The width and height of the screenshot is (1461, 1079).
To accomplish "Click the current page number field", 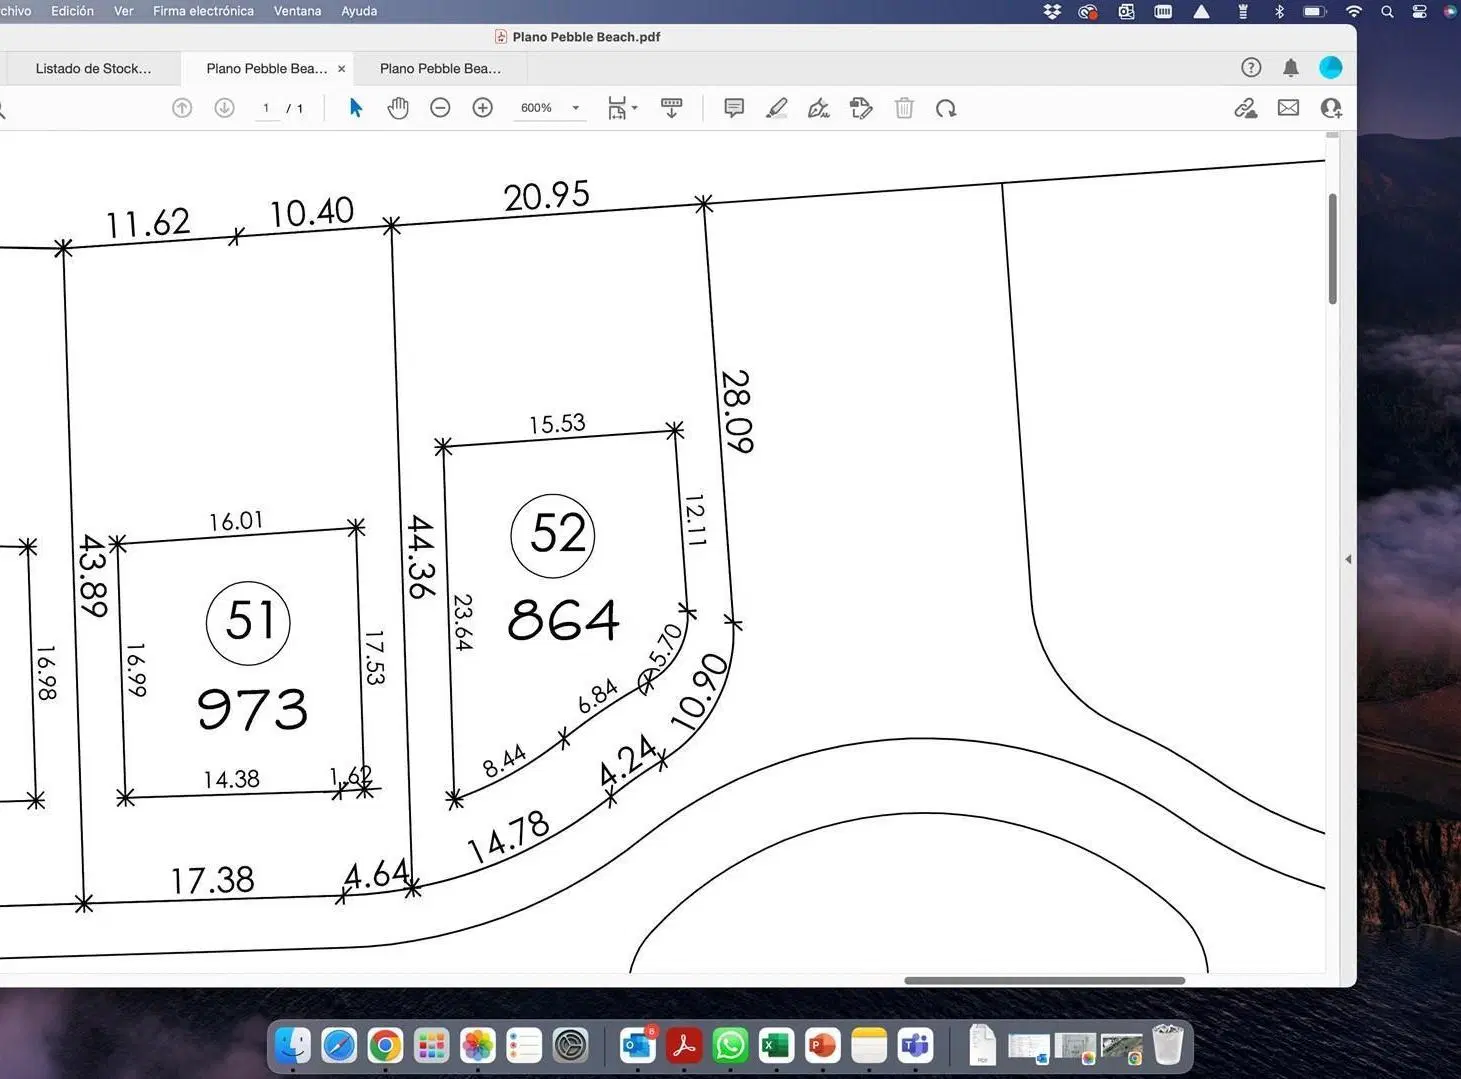I will coord(266,108).
